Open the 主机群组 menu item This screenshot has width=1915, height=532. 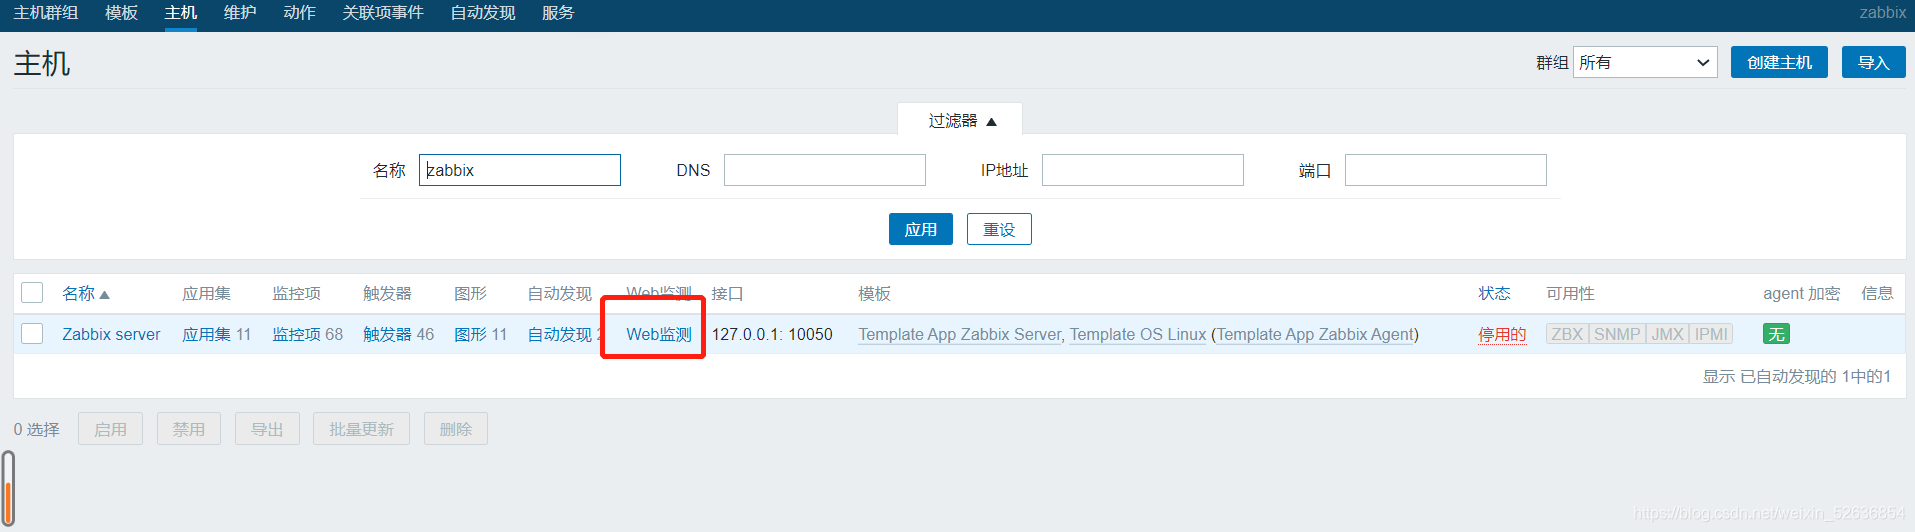46,13
